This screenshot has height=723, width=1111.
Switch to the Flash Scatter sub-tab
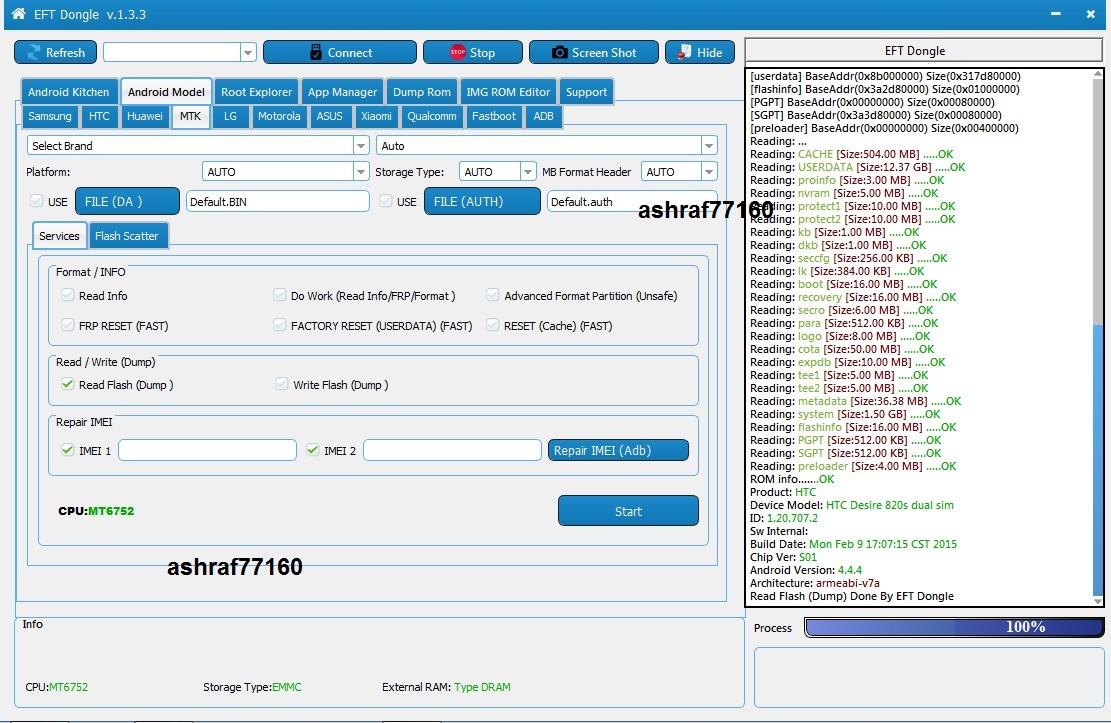[127, 236]
